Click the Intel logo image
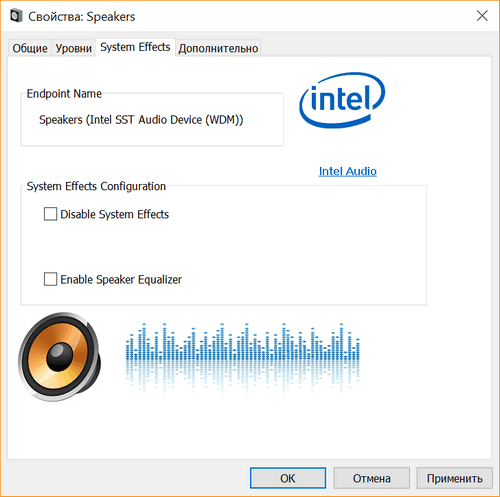Viewport: 500px width, 497px height. tap(342, 100)
